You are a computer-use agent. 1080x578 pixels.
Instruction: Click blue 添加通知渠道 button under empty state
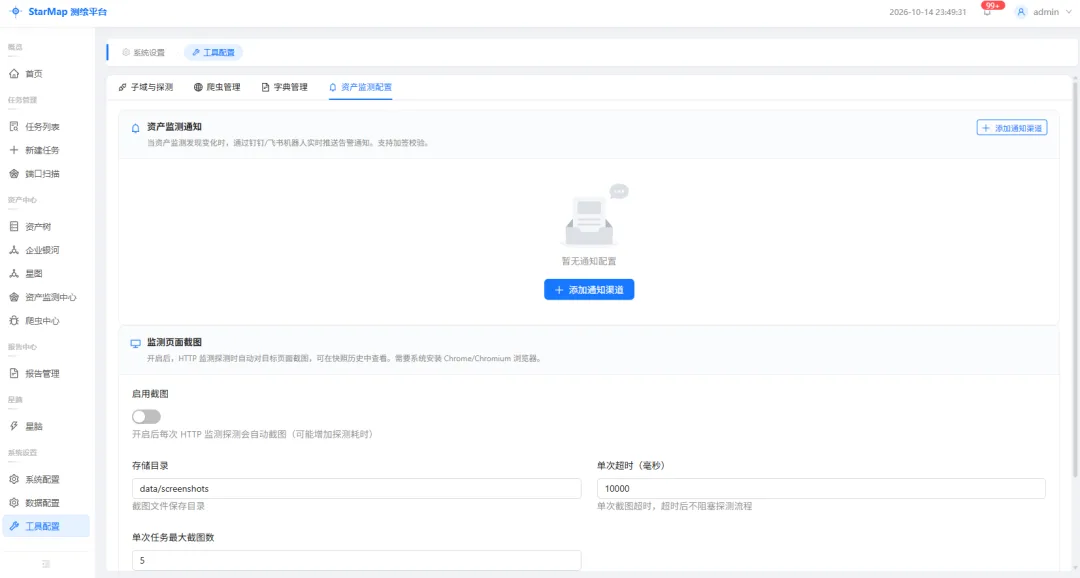point(589,289)
